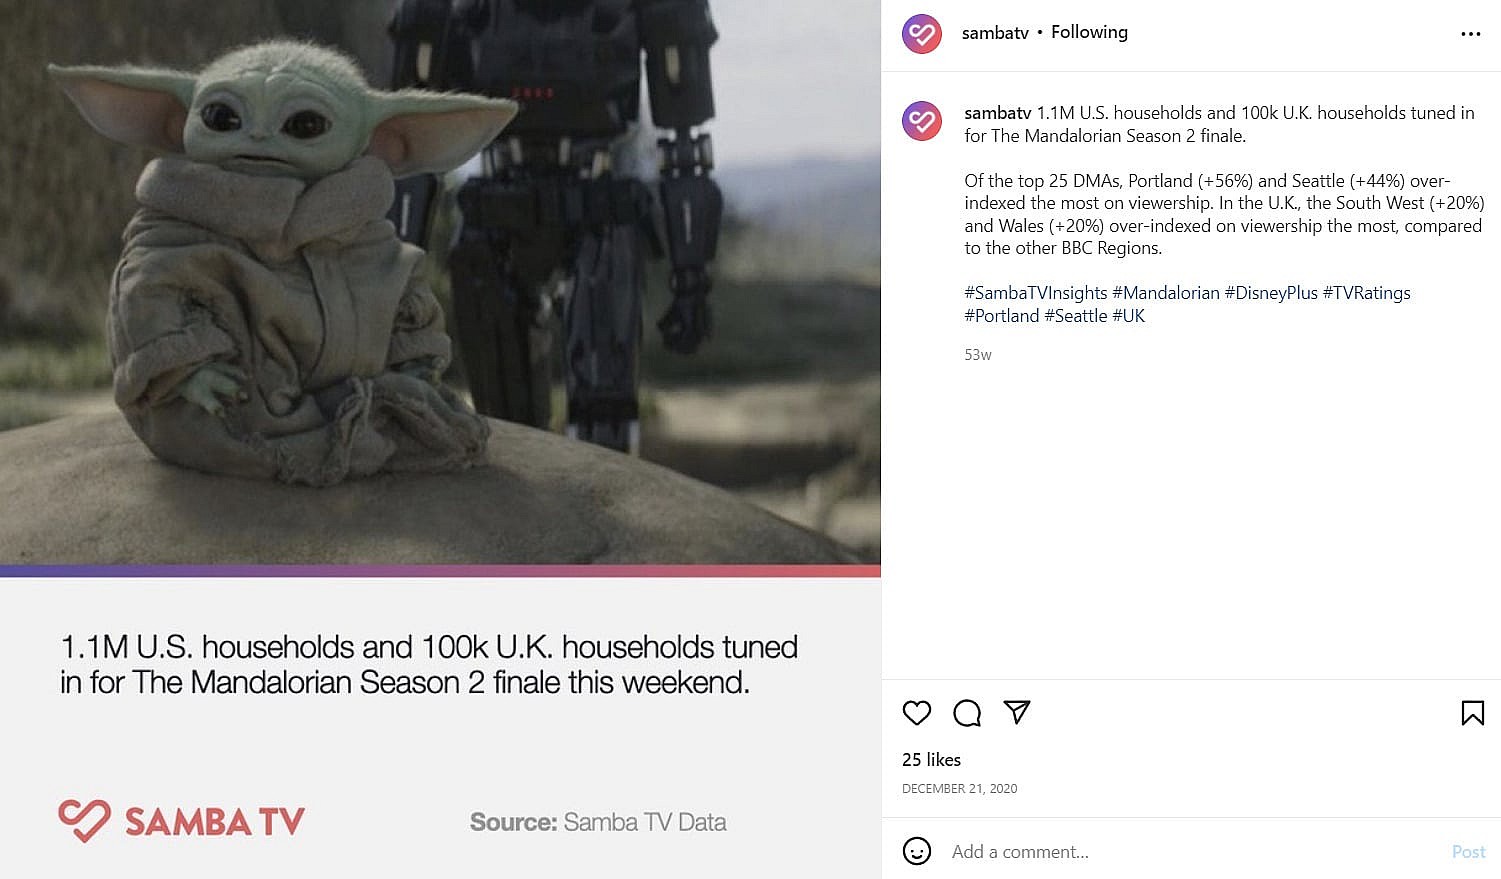The height and width of the screenshot is (879, 1501).
Task: Open the #Mandalorian hashtag
Action: pos(1166,293)
